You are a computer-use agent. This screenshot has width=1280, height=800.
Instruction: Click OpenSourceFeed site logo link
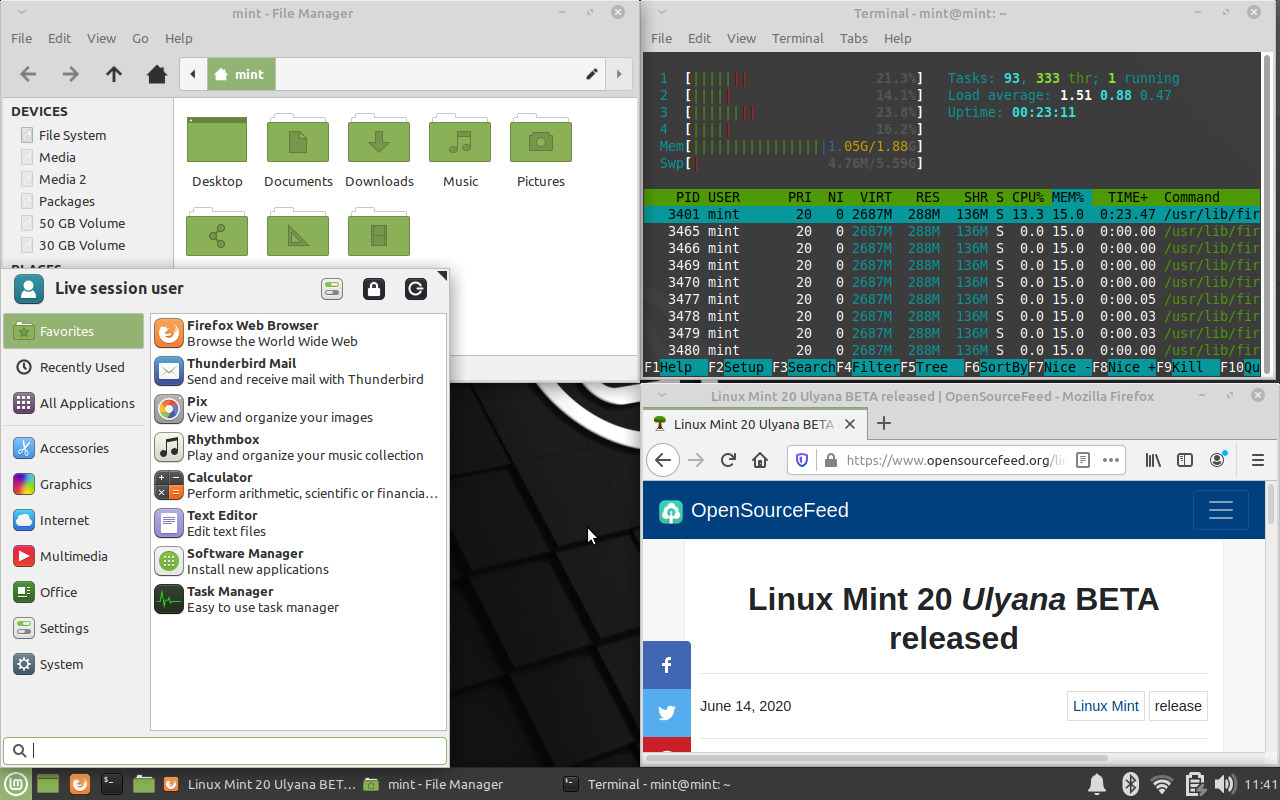[753, 510]
